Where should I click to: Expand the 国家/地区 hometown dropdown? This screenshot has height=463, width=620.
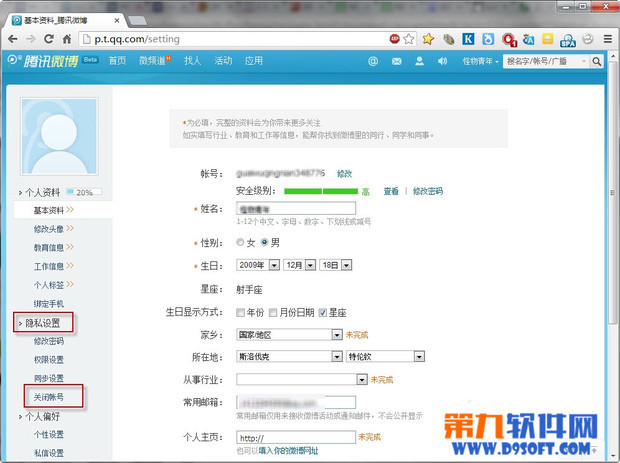click(x=288, y=334)
